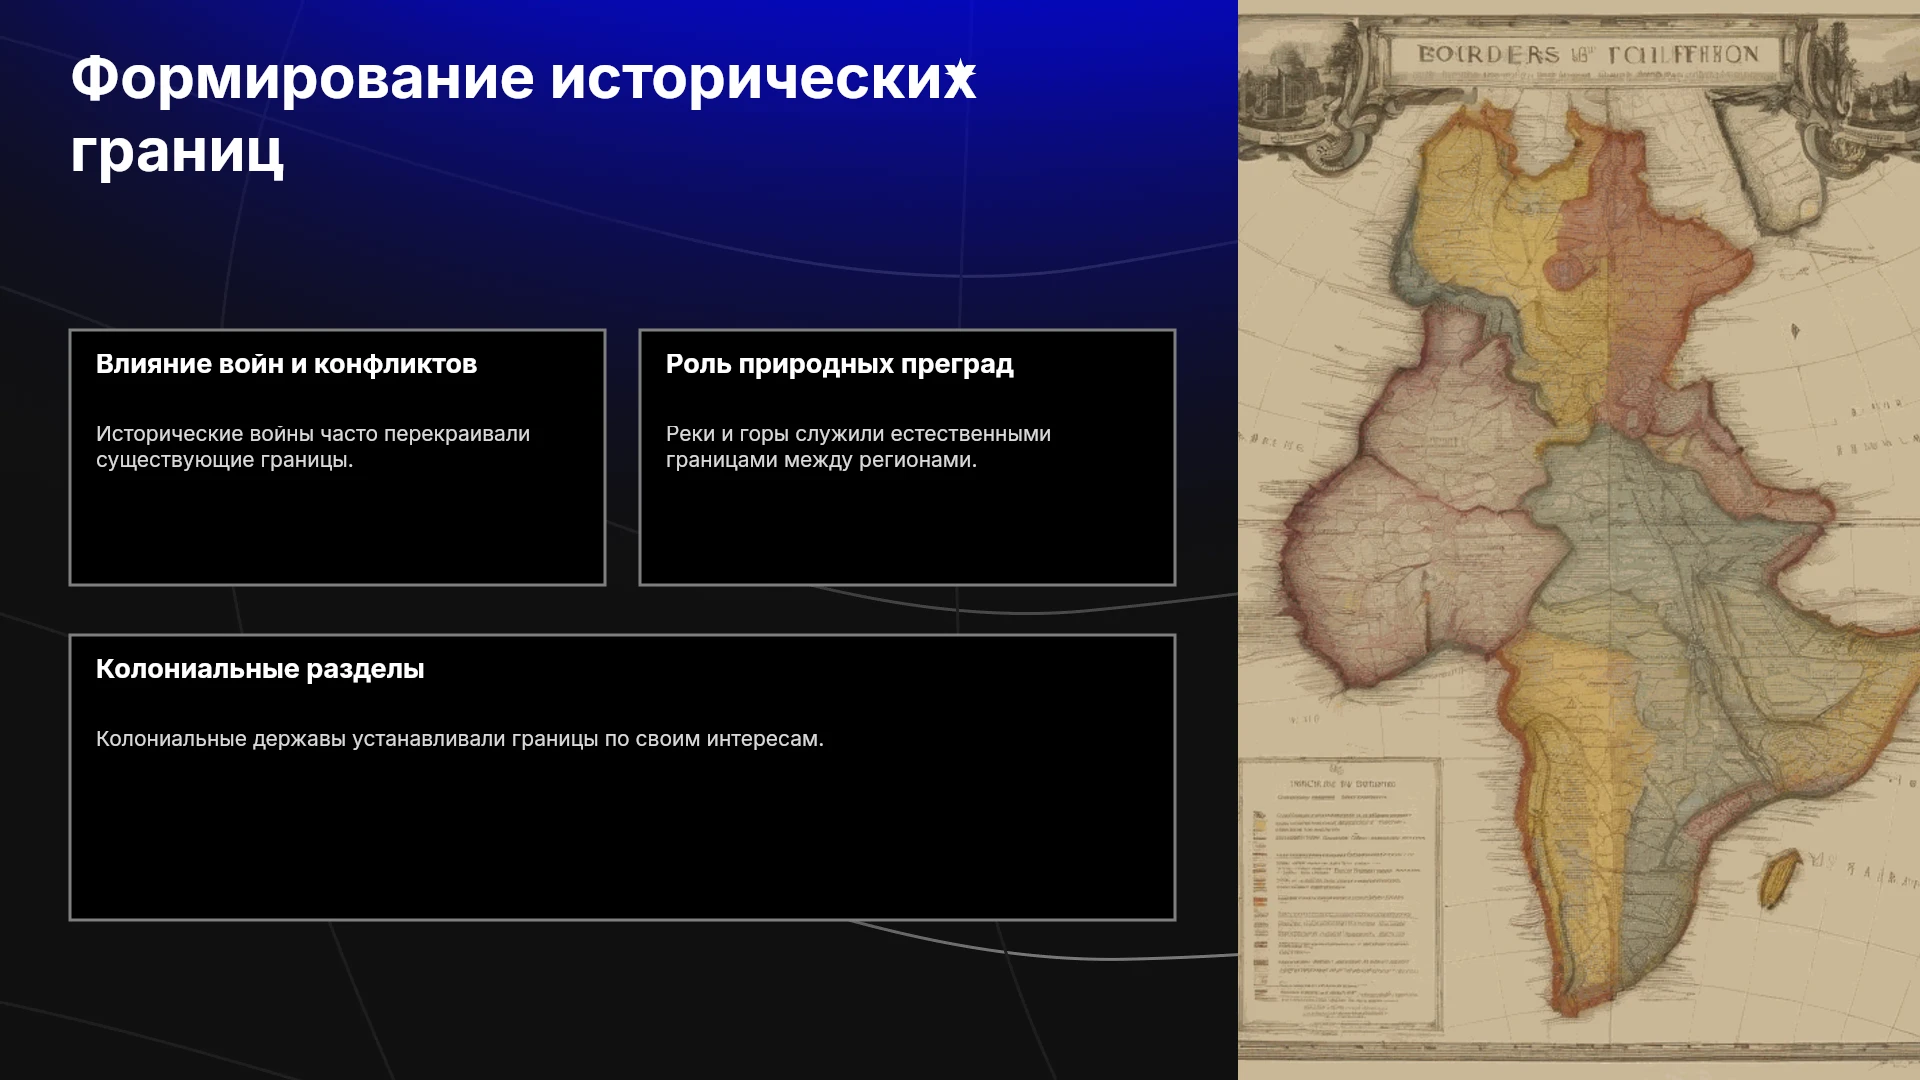Click the text Реки и горы служили естественными границами
The width and height of the screenshot is (1920, 1080).
[858, 447]
